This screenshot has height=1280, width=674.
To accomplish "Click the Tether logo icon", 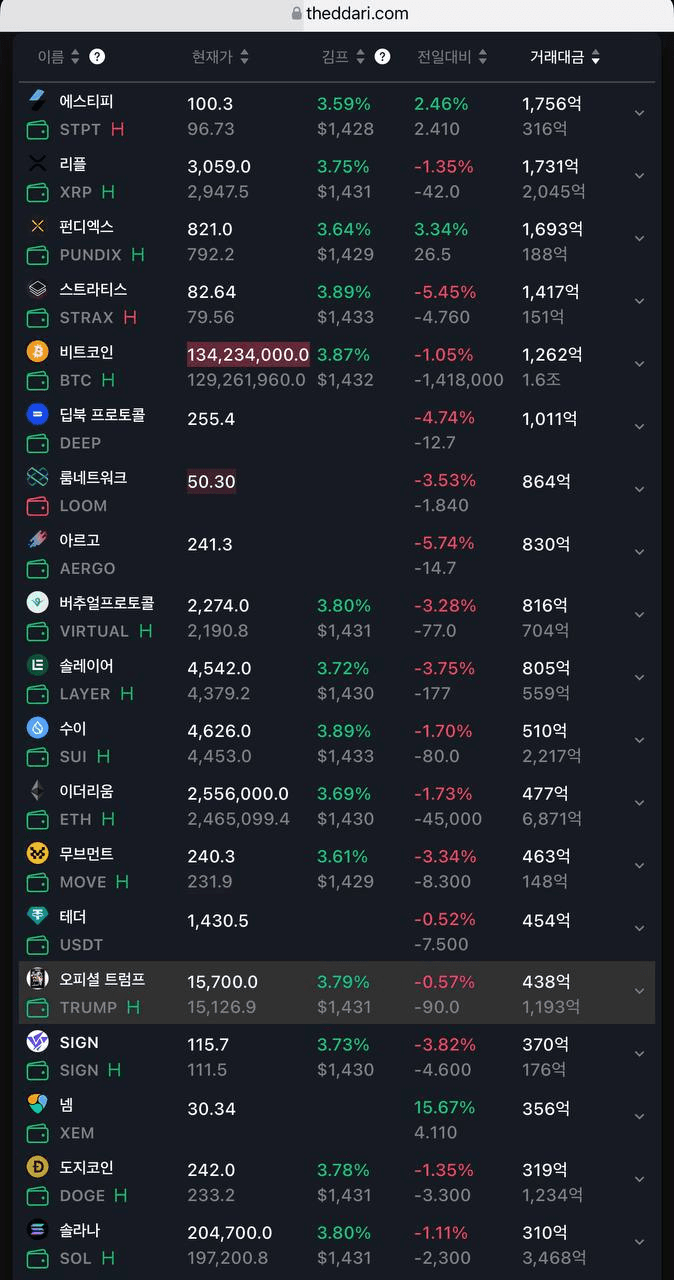I will pos(37,916).
